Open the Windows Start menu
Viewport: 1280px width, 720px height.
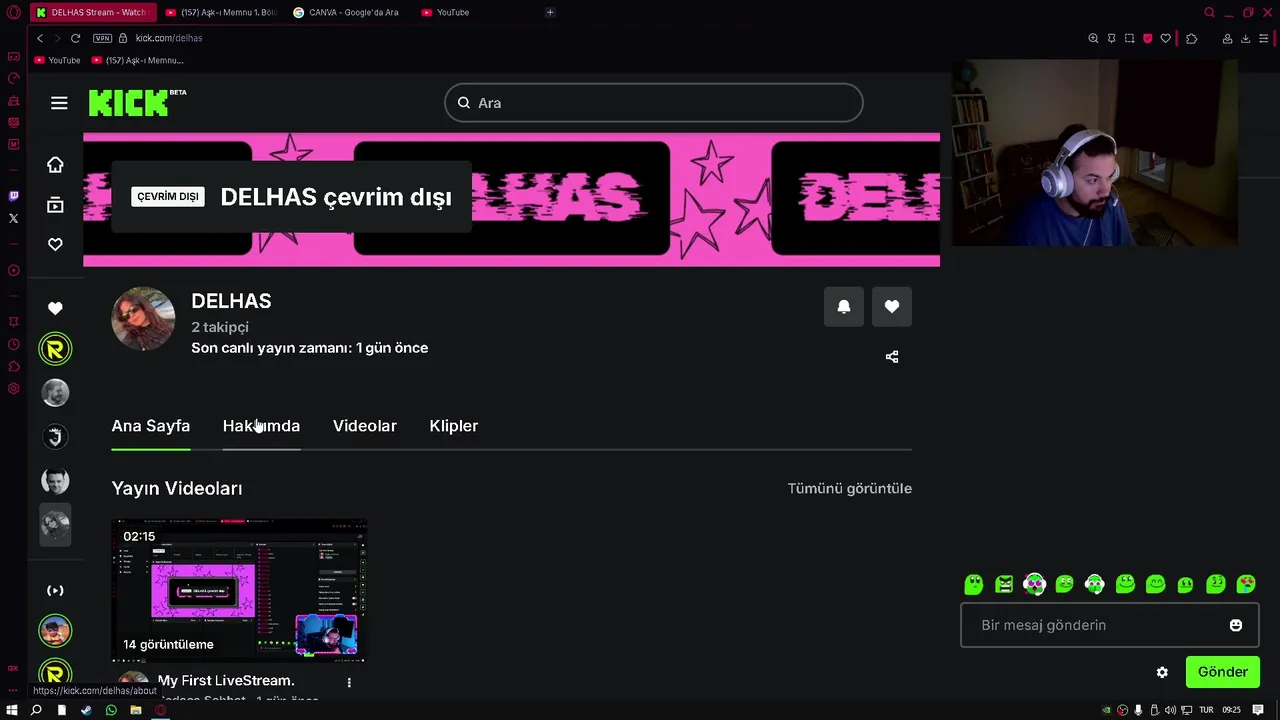pyautogui.click(x=12, y=710)
